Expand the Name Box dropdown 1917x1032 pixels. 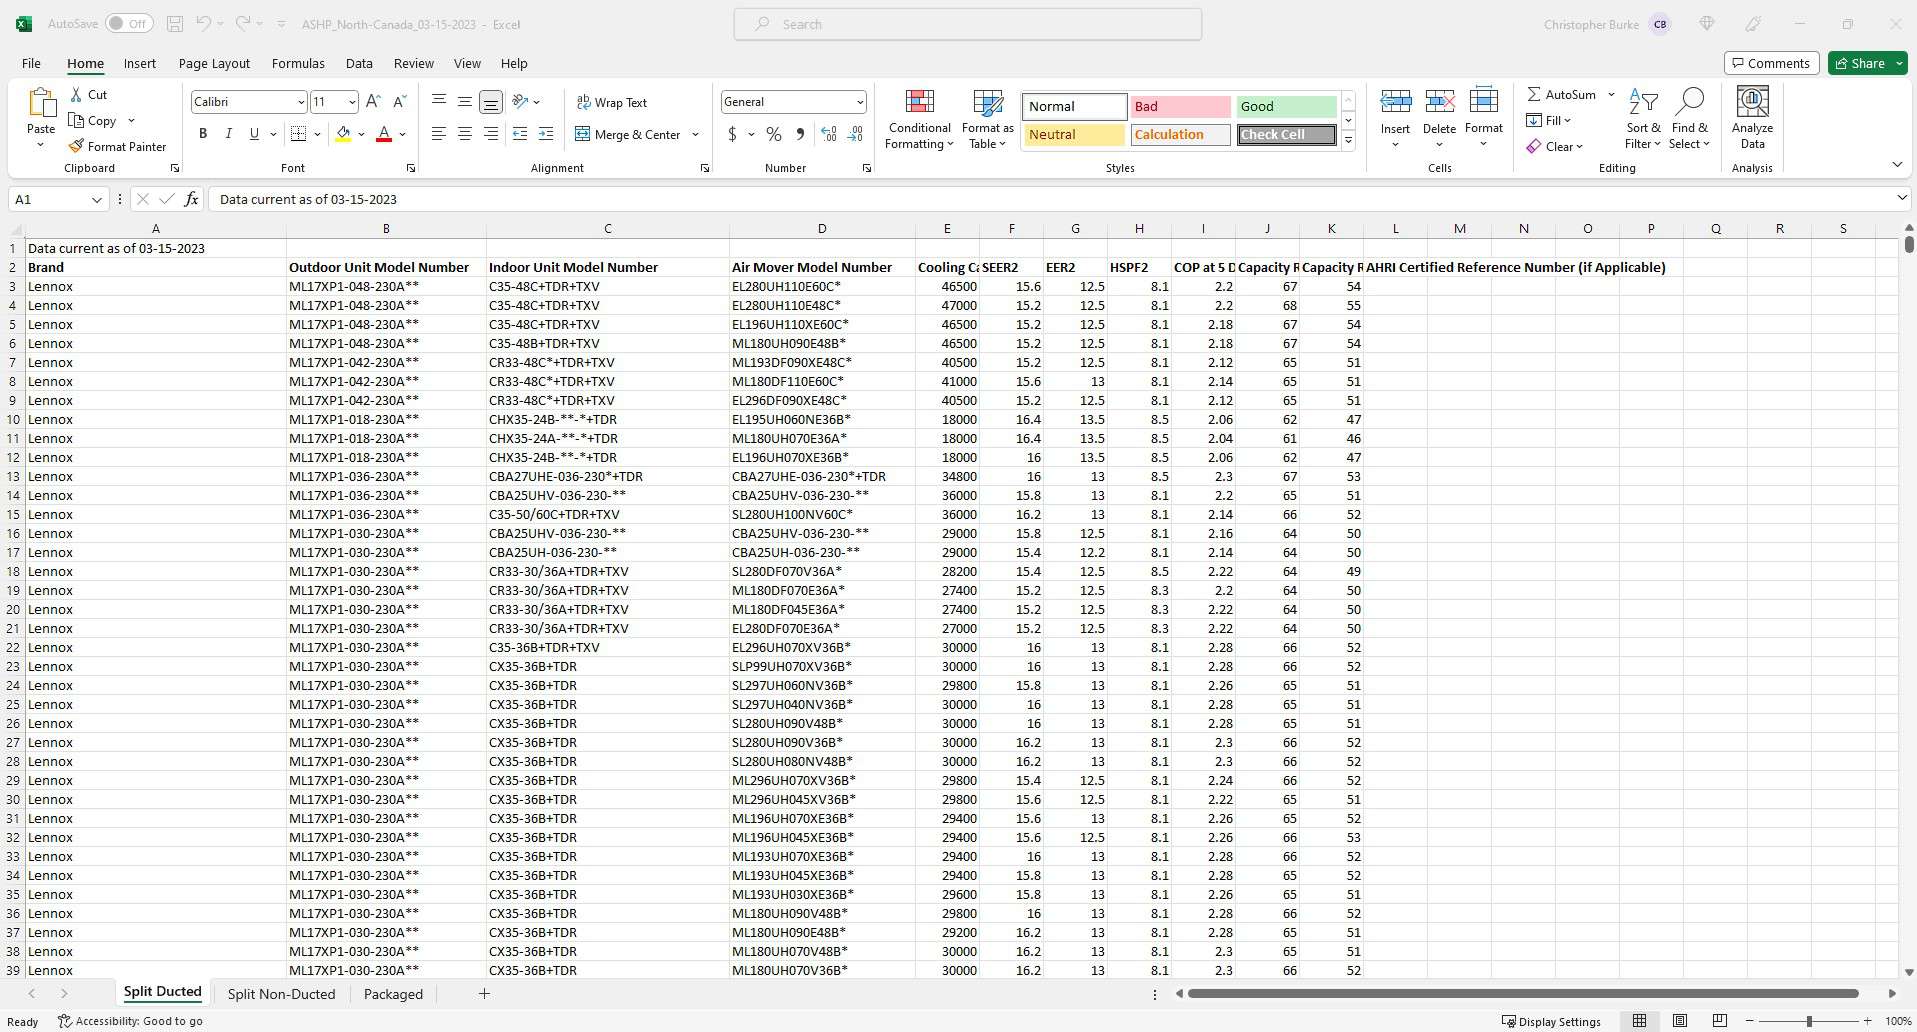pyautogui.click(x=96, y=199)
